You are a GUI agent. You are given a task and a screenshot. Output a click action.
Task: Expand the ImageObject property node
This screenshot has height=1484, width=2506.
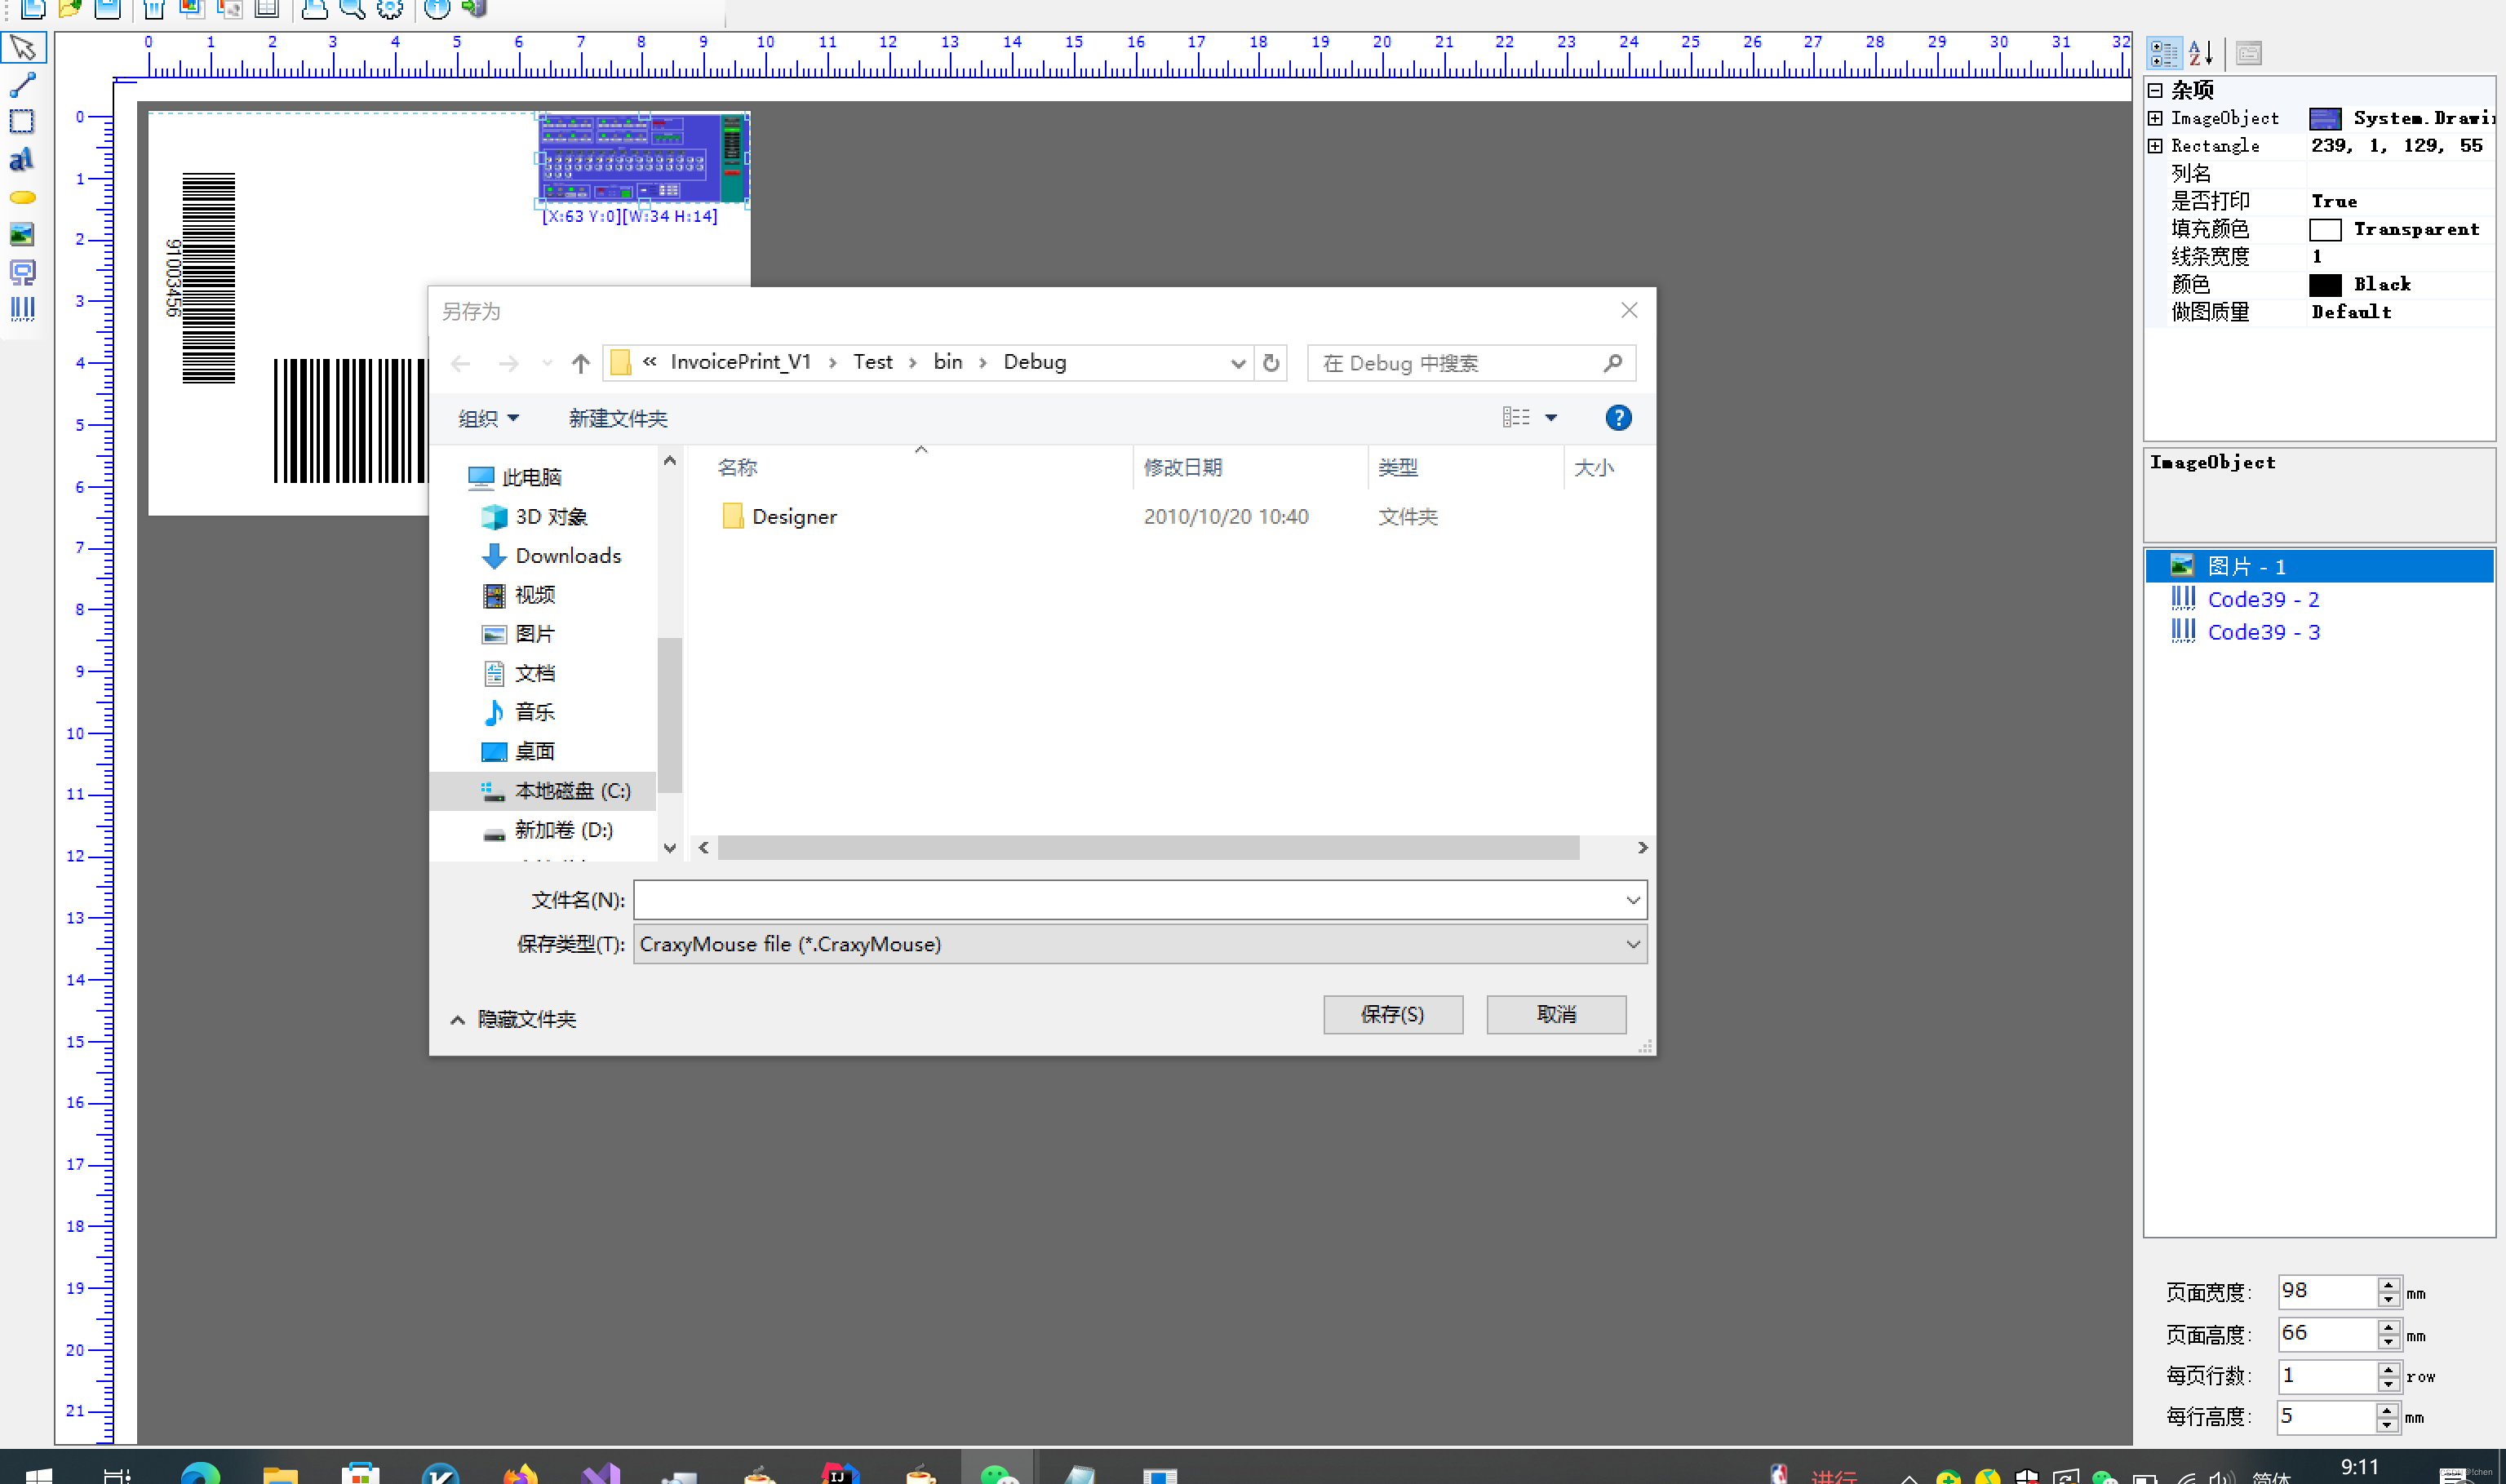coord(2155,118)
